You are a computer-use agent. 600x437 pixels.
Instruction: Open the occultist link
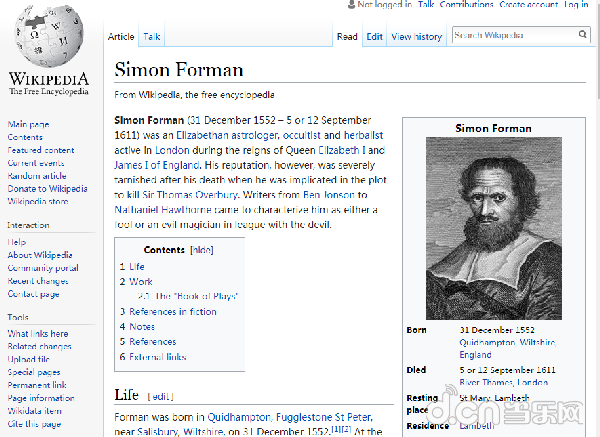point(302,135)
